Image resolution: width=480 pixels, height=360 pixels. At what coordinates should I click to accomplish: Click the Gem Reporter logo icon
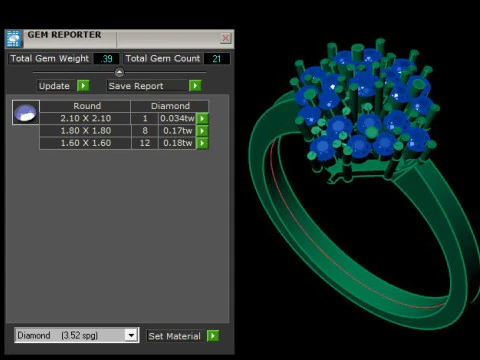coord(14,39)
